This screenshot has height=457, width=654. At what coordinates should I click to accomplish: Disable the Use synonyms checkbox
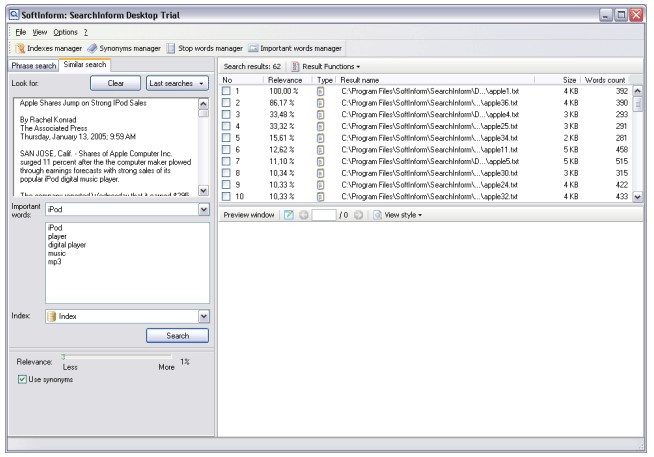click(22, 379)
